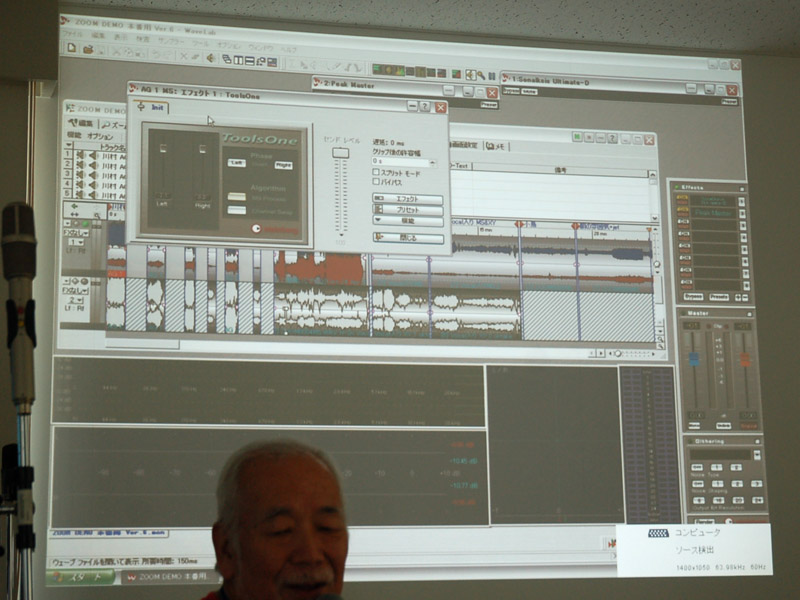Open the クリップ後の許容幅 dropdown
Viewport: 800px width, 600px height.
pyautogui.click(x=432, y=162)
